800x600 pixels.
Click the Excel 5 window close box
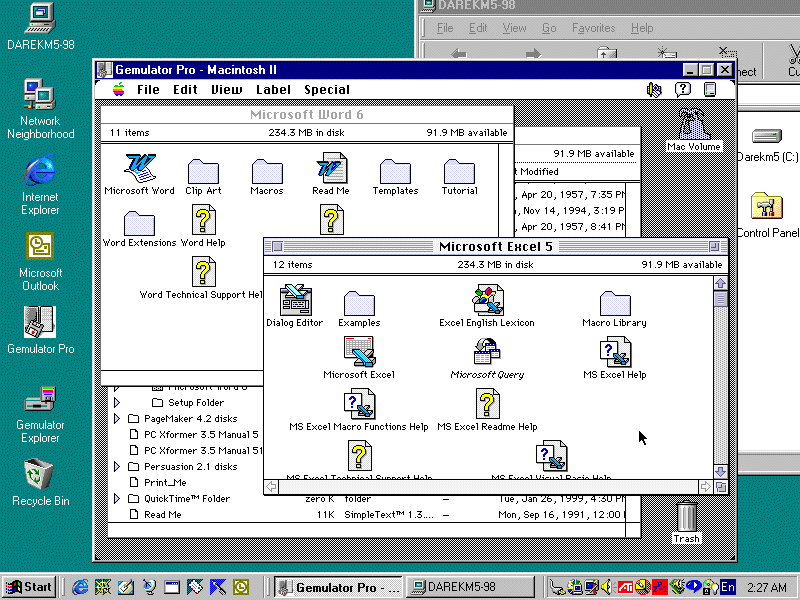(x=277, y=247)
